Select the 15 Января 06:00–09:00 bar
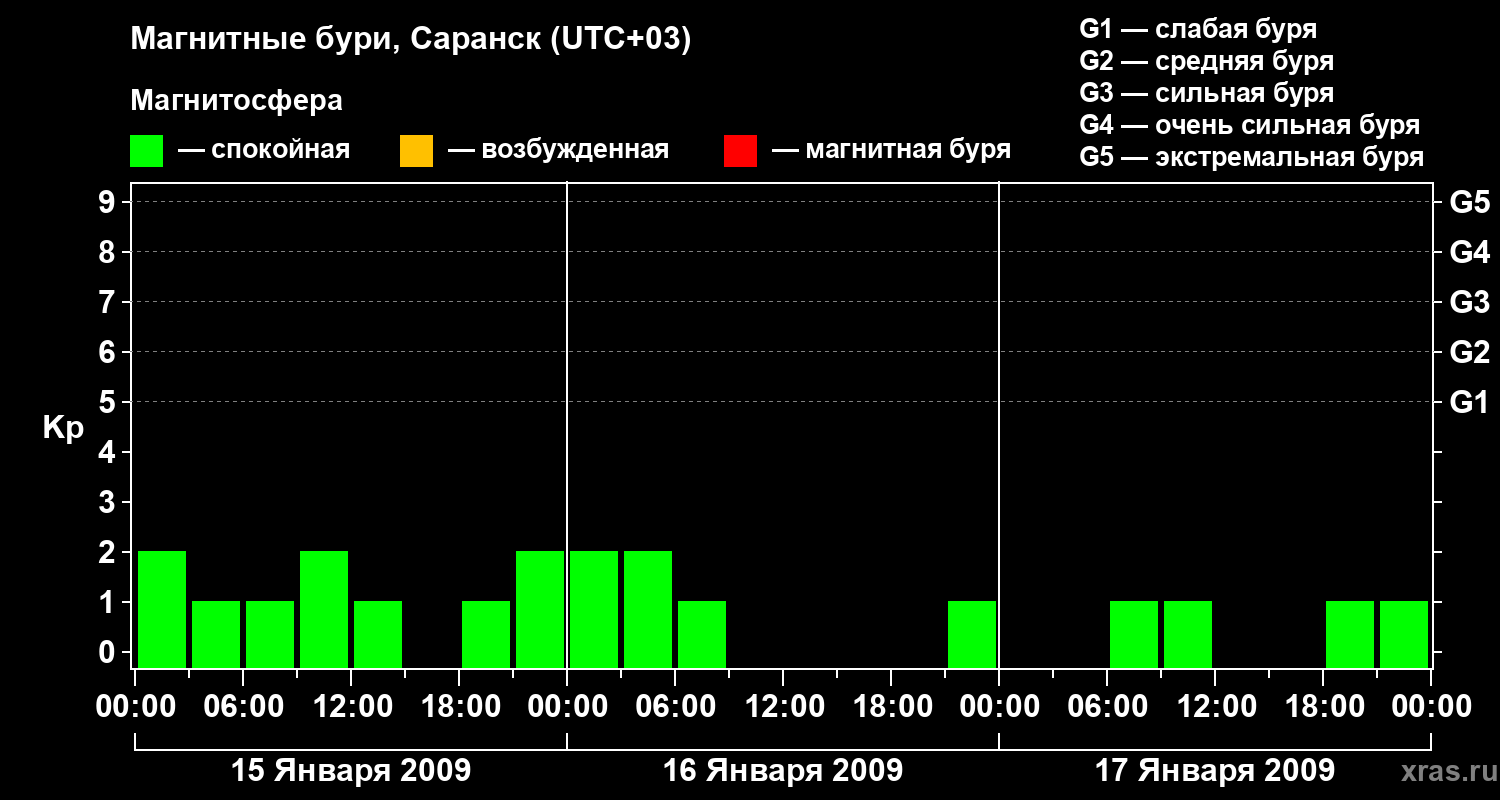This screenshot has height=800, width=1500. click(x=270, y=634)
